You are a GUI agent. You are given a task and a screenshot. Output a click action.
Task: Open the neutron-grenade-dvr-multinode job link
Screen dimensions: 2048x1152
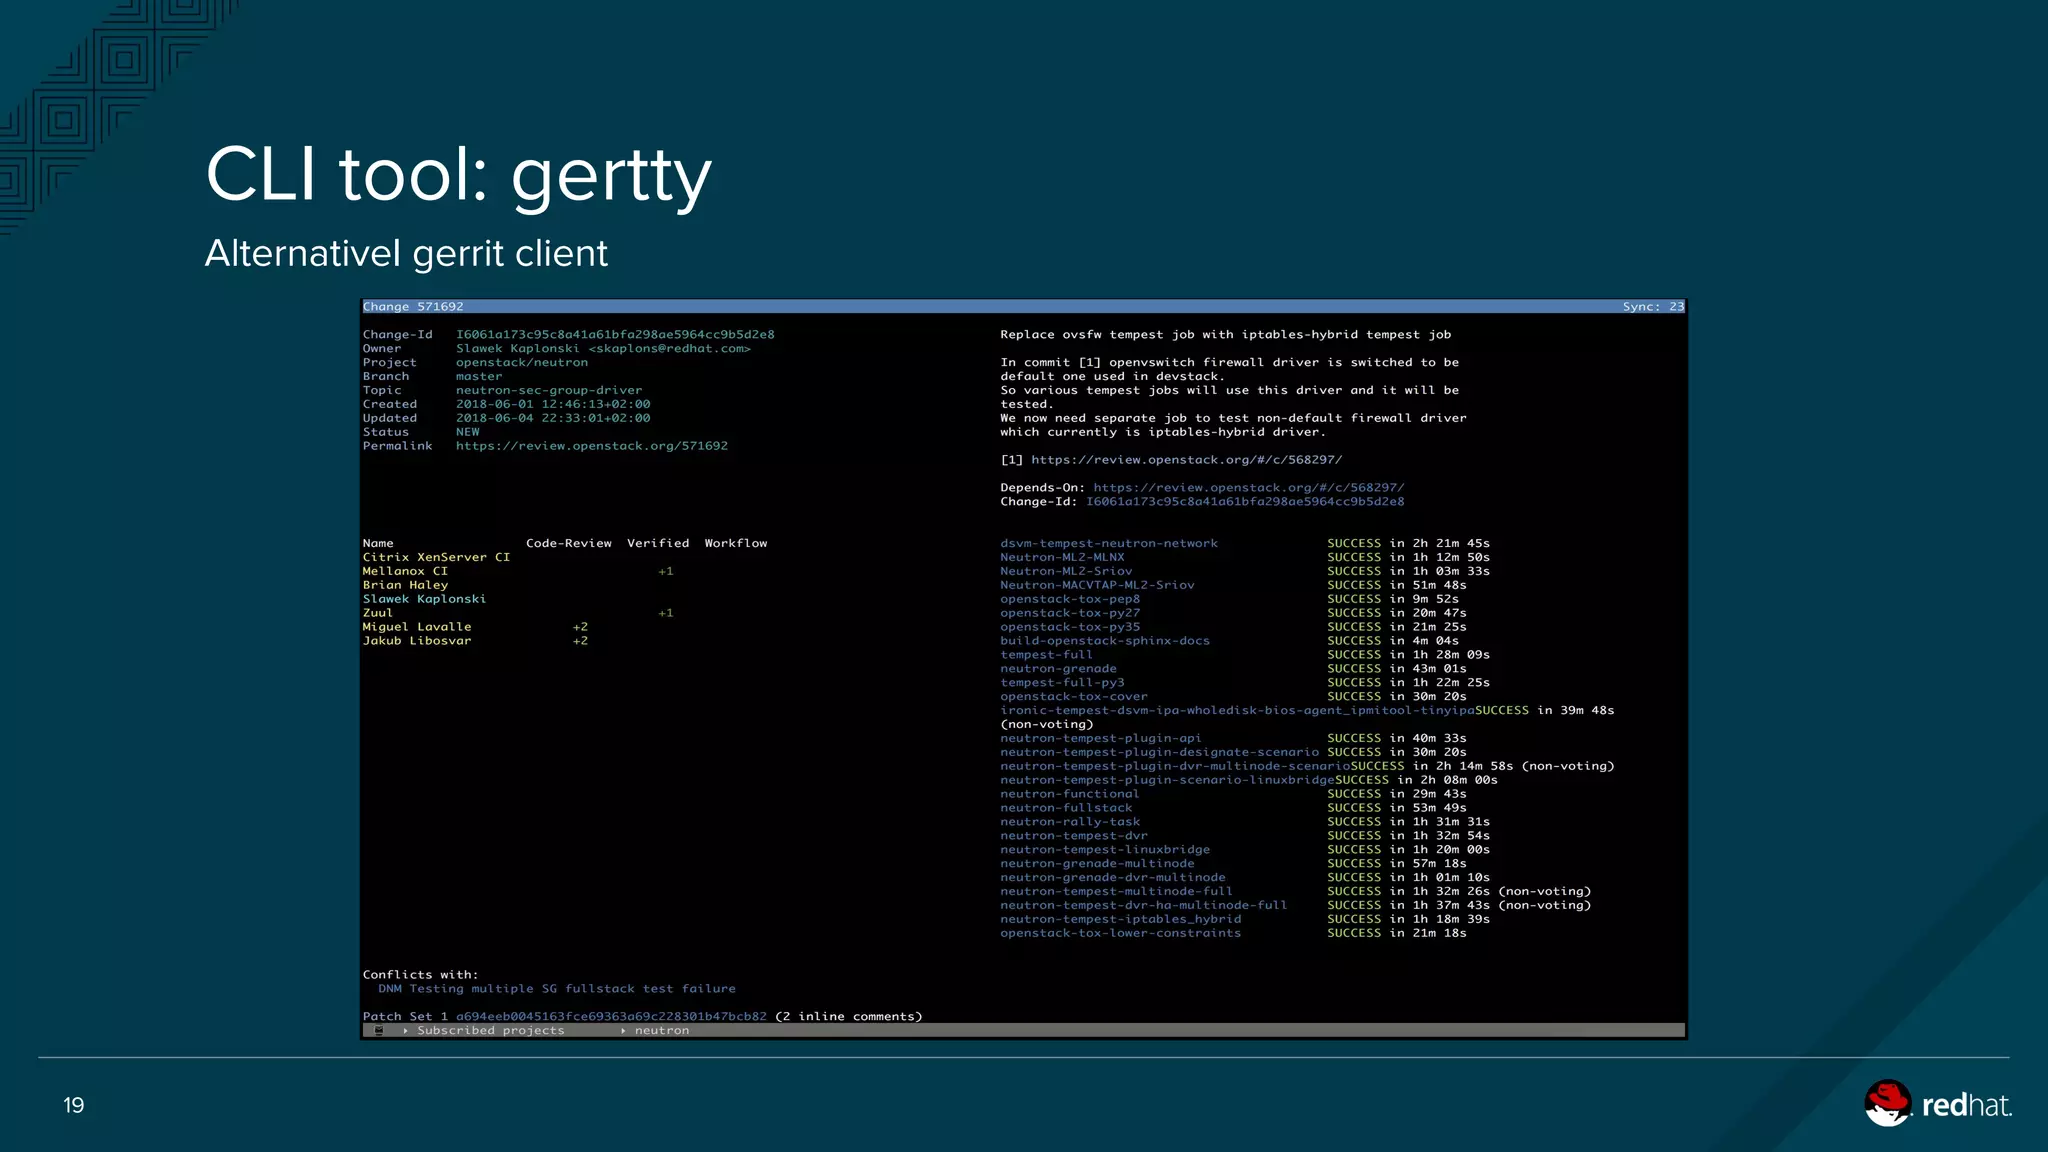pos(1113,878)
